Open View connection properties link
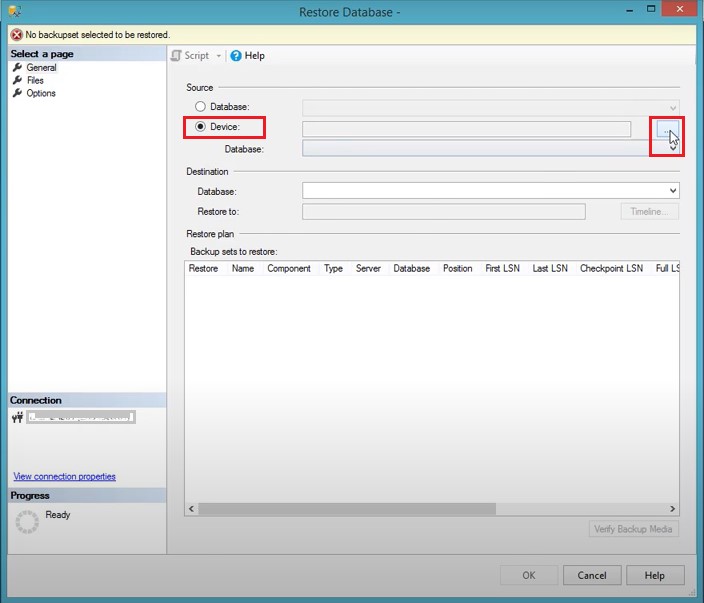The width and height of the screenshot is (704, 603). [64, 477]
